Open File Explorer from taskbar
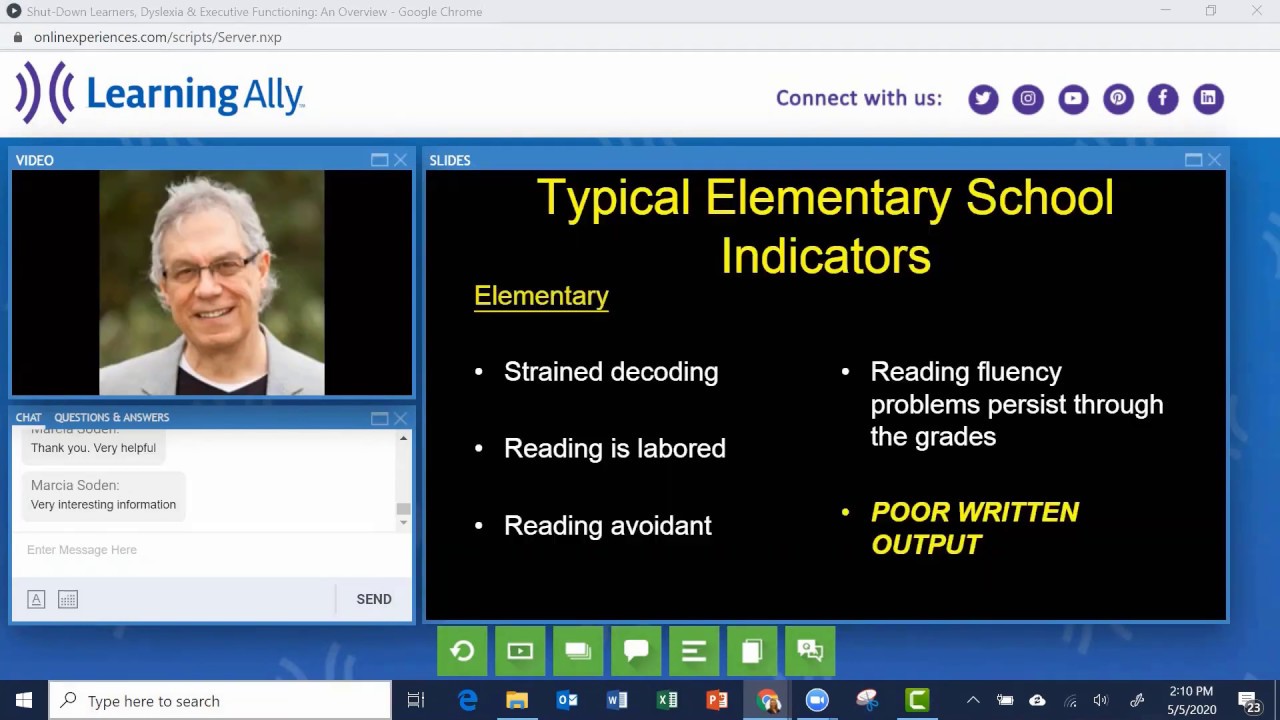Viewport: 1280px width, 720px height. click(x=517, y=700)
